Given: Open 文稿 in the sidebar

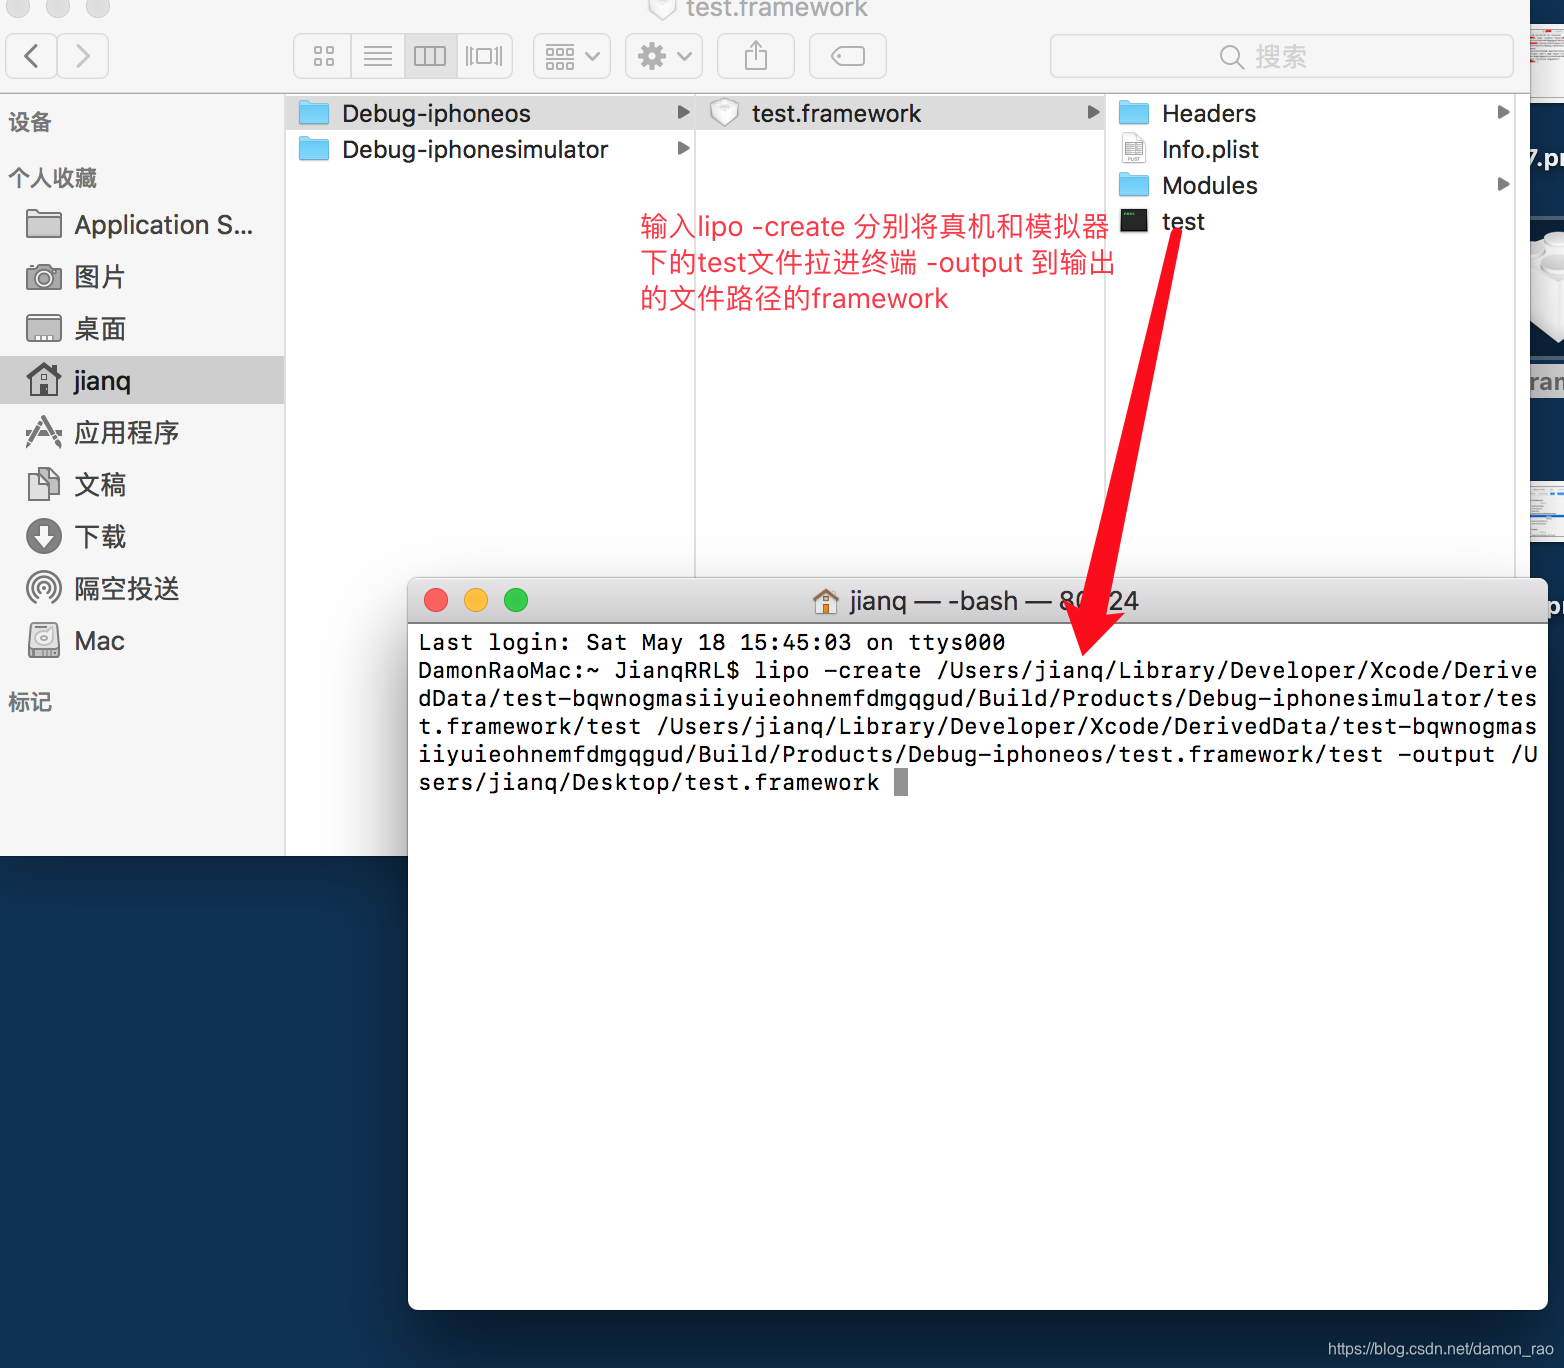Looking at the screenshot, I should [x=142, y=485].
